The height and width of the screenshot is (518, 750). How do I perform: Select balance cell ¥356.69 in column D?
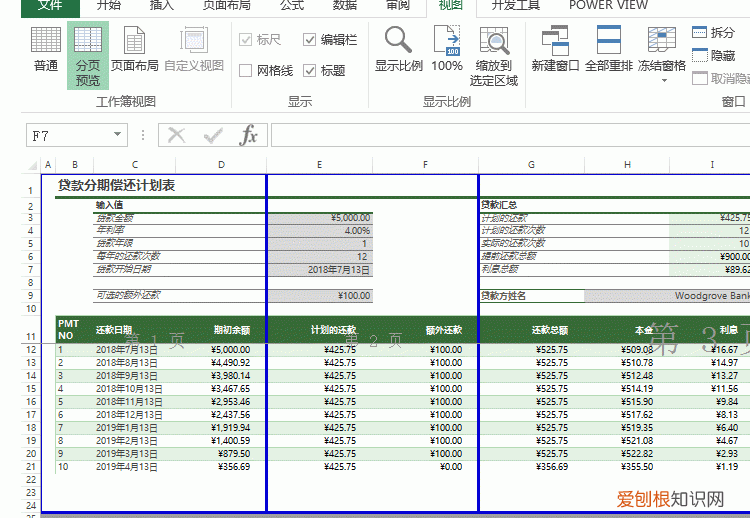point(234,467)
